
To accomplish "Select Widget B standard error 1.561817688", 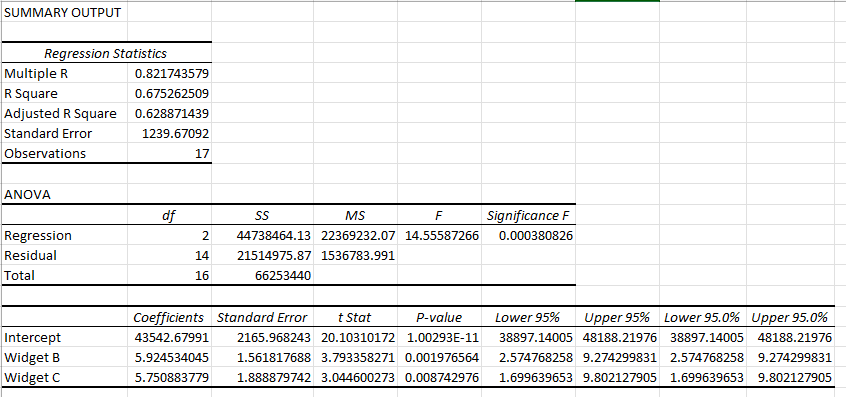I will [x=262, y=358].
